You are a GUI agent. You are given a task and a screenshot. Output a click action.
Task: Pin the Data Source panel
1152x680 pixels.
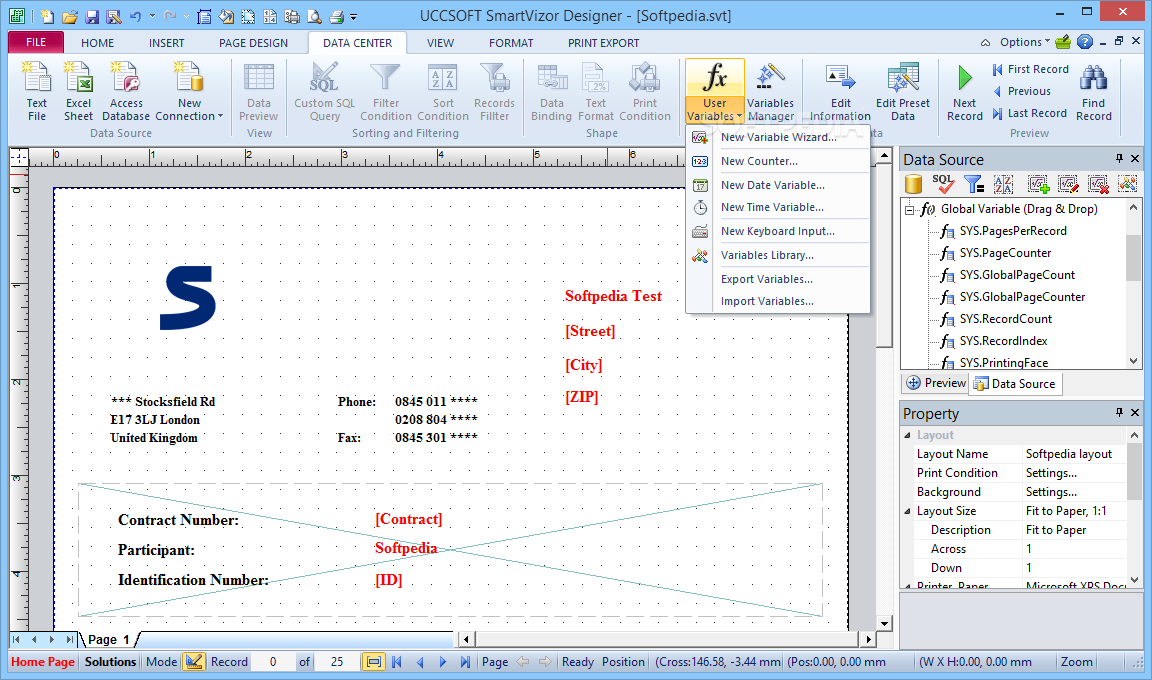pyautogui.click(x=1119, y=159)
